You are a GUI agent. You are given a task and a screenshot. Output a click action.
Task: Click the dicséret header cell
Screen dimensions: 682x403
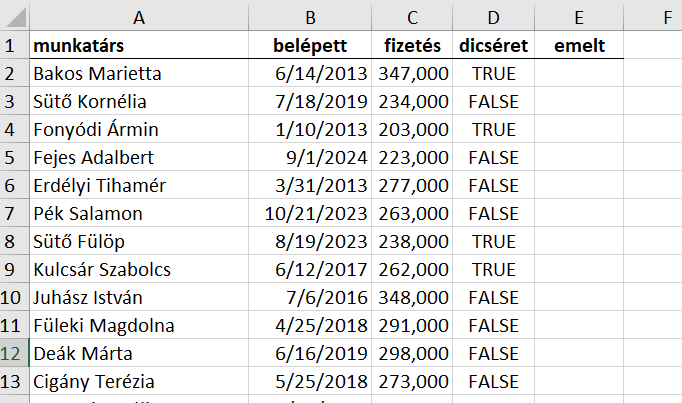tap(493, 45)
